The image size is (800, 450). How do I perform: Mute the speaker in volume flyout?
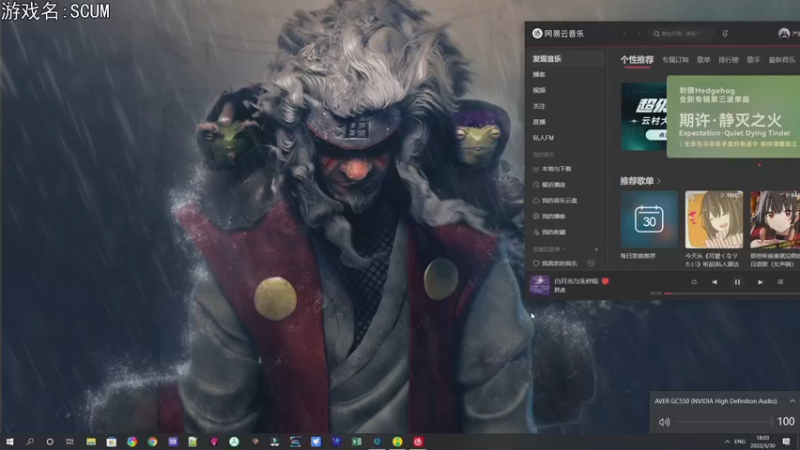pyautogui.click(x=664, y=422)
